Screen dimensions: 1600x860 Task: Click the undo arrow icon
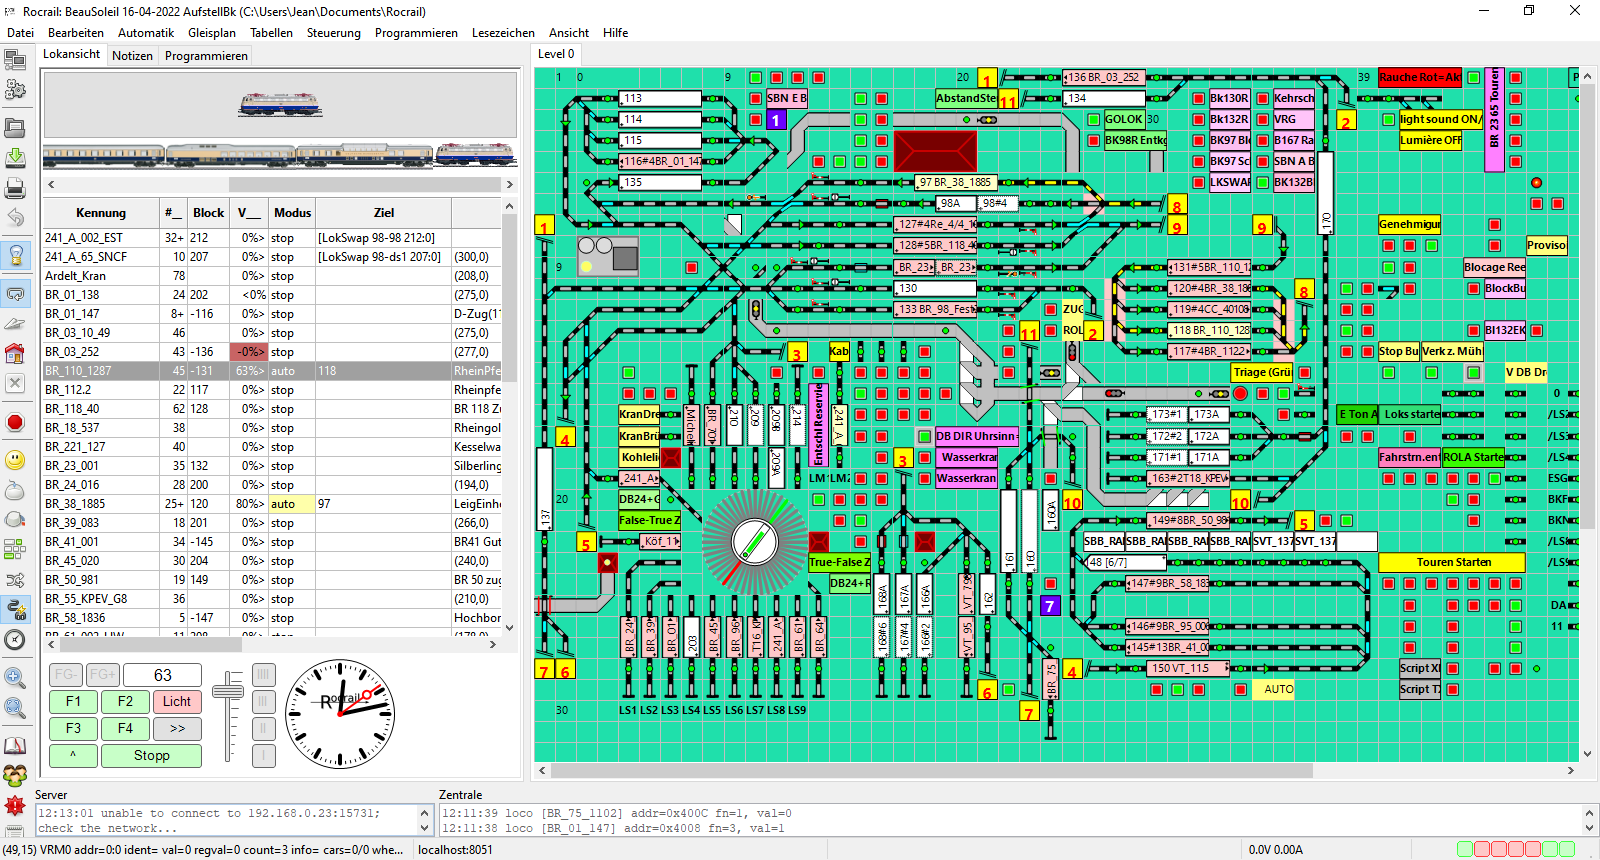coord(15,217)
